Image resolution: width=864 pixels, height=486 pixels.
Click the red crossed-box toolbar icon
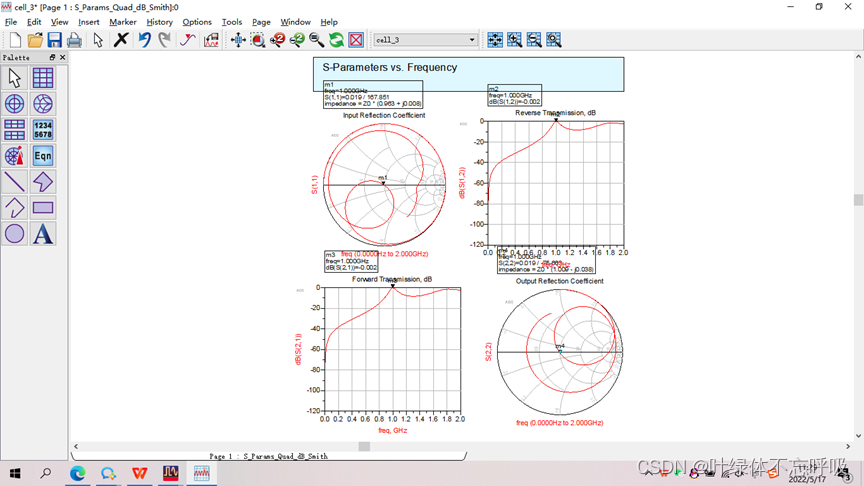[x=357, y=40]
